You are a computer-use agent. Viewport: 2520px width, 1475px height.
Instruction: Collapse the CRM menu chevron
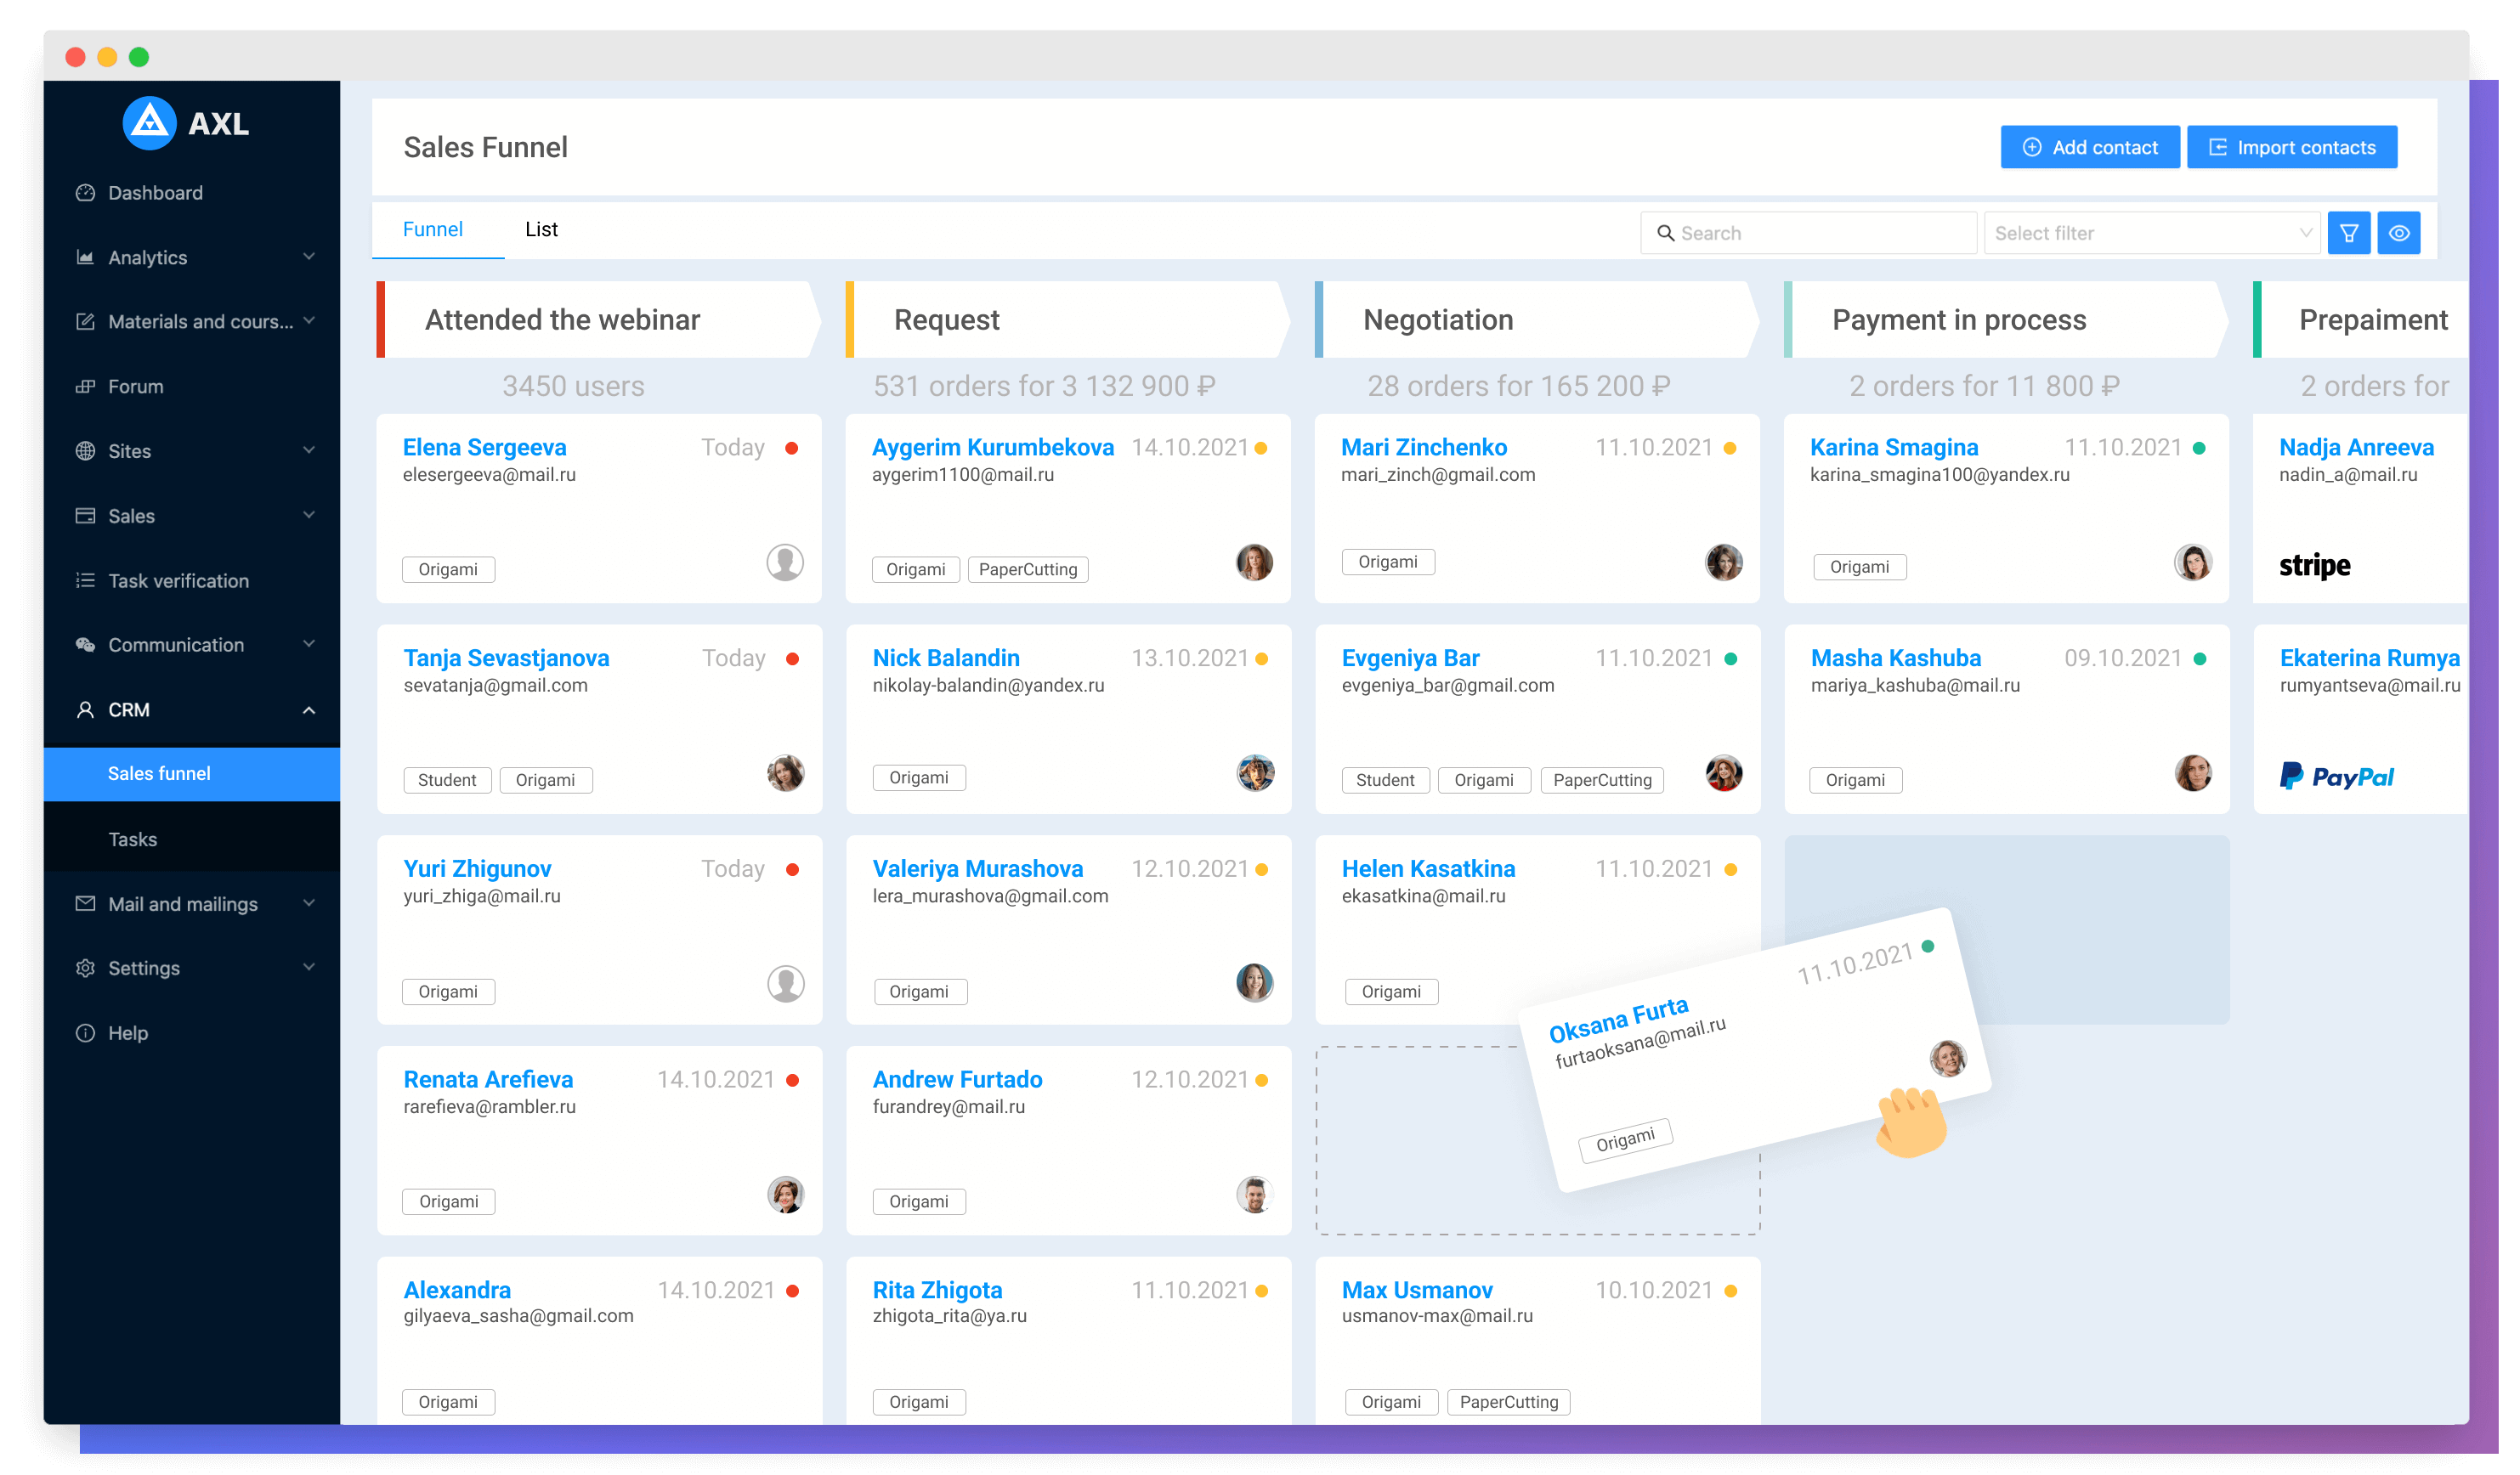pos(309,711)
